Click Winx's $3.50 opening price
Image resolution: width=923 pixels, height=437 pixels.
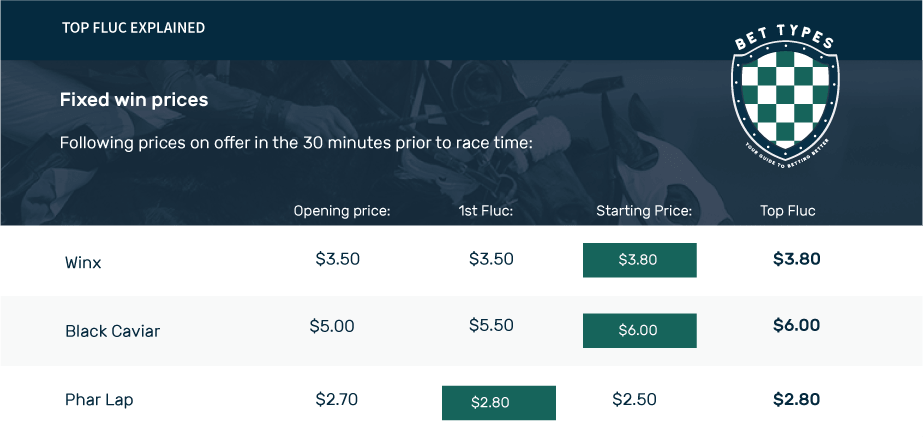(x=338, y=259)
